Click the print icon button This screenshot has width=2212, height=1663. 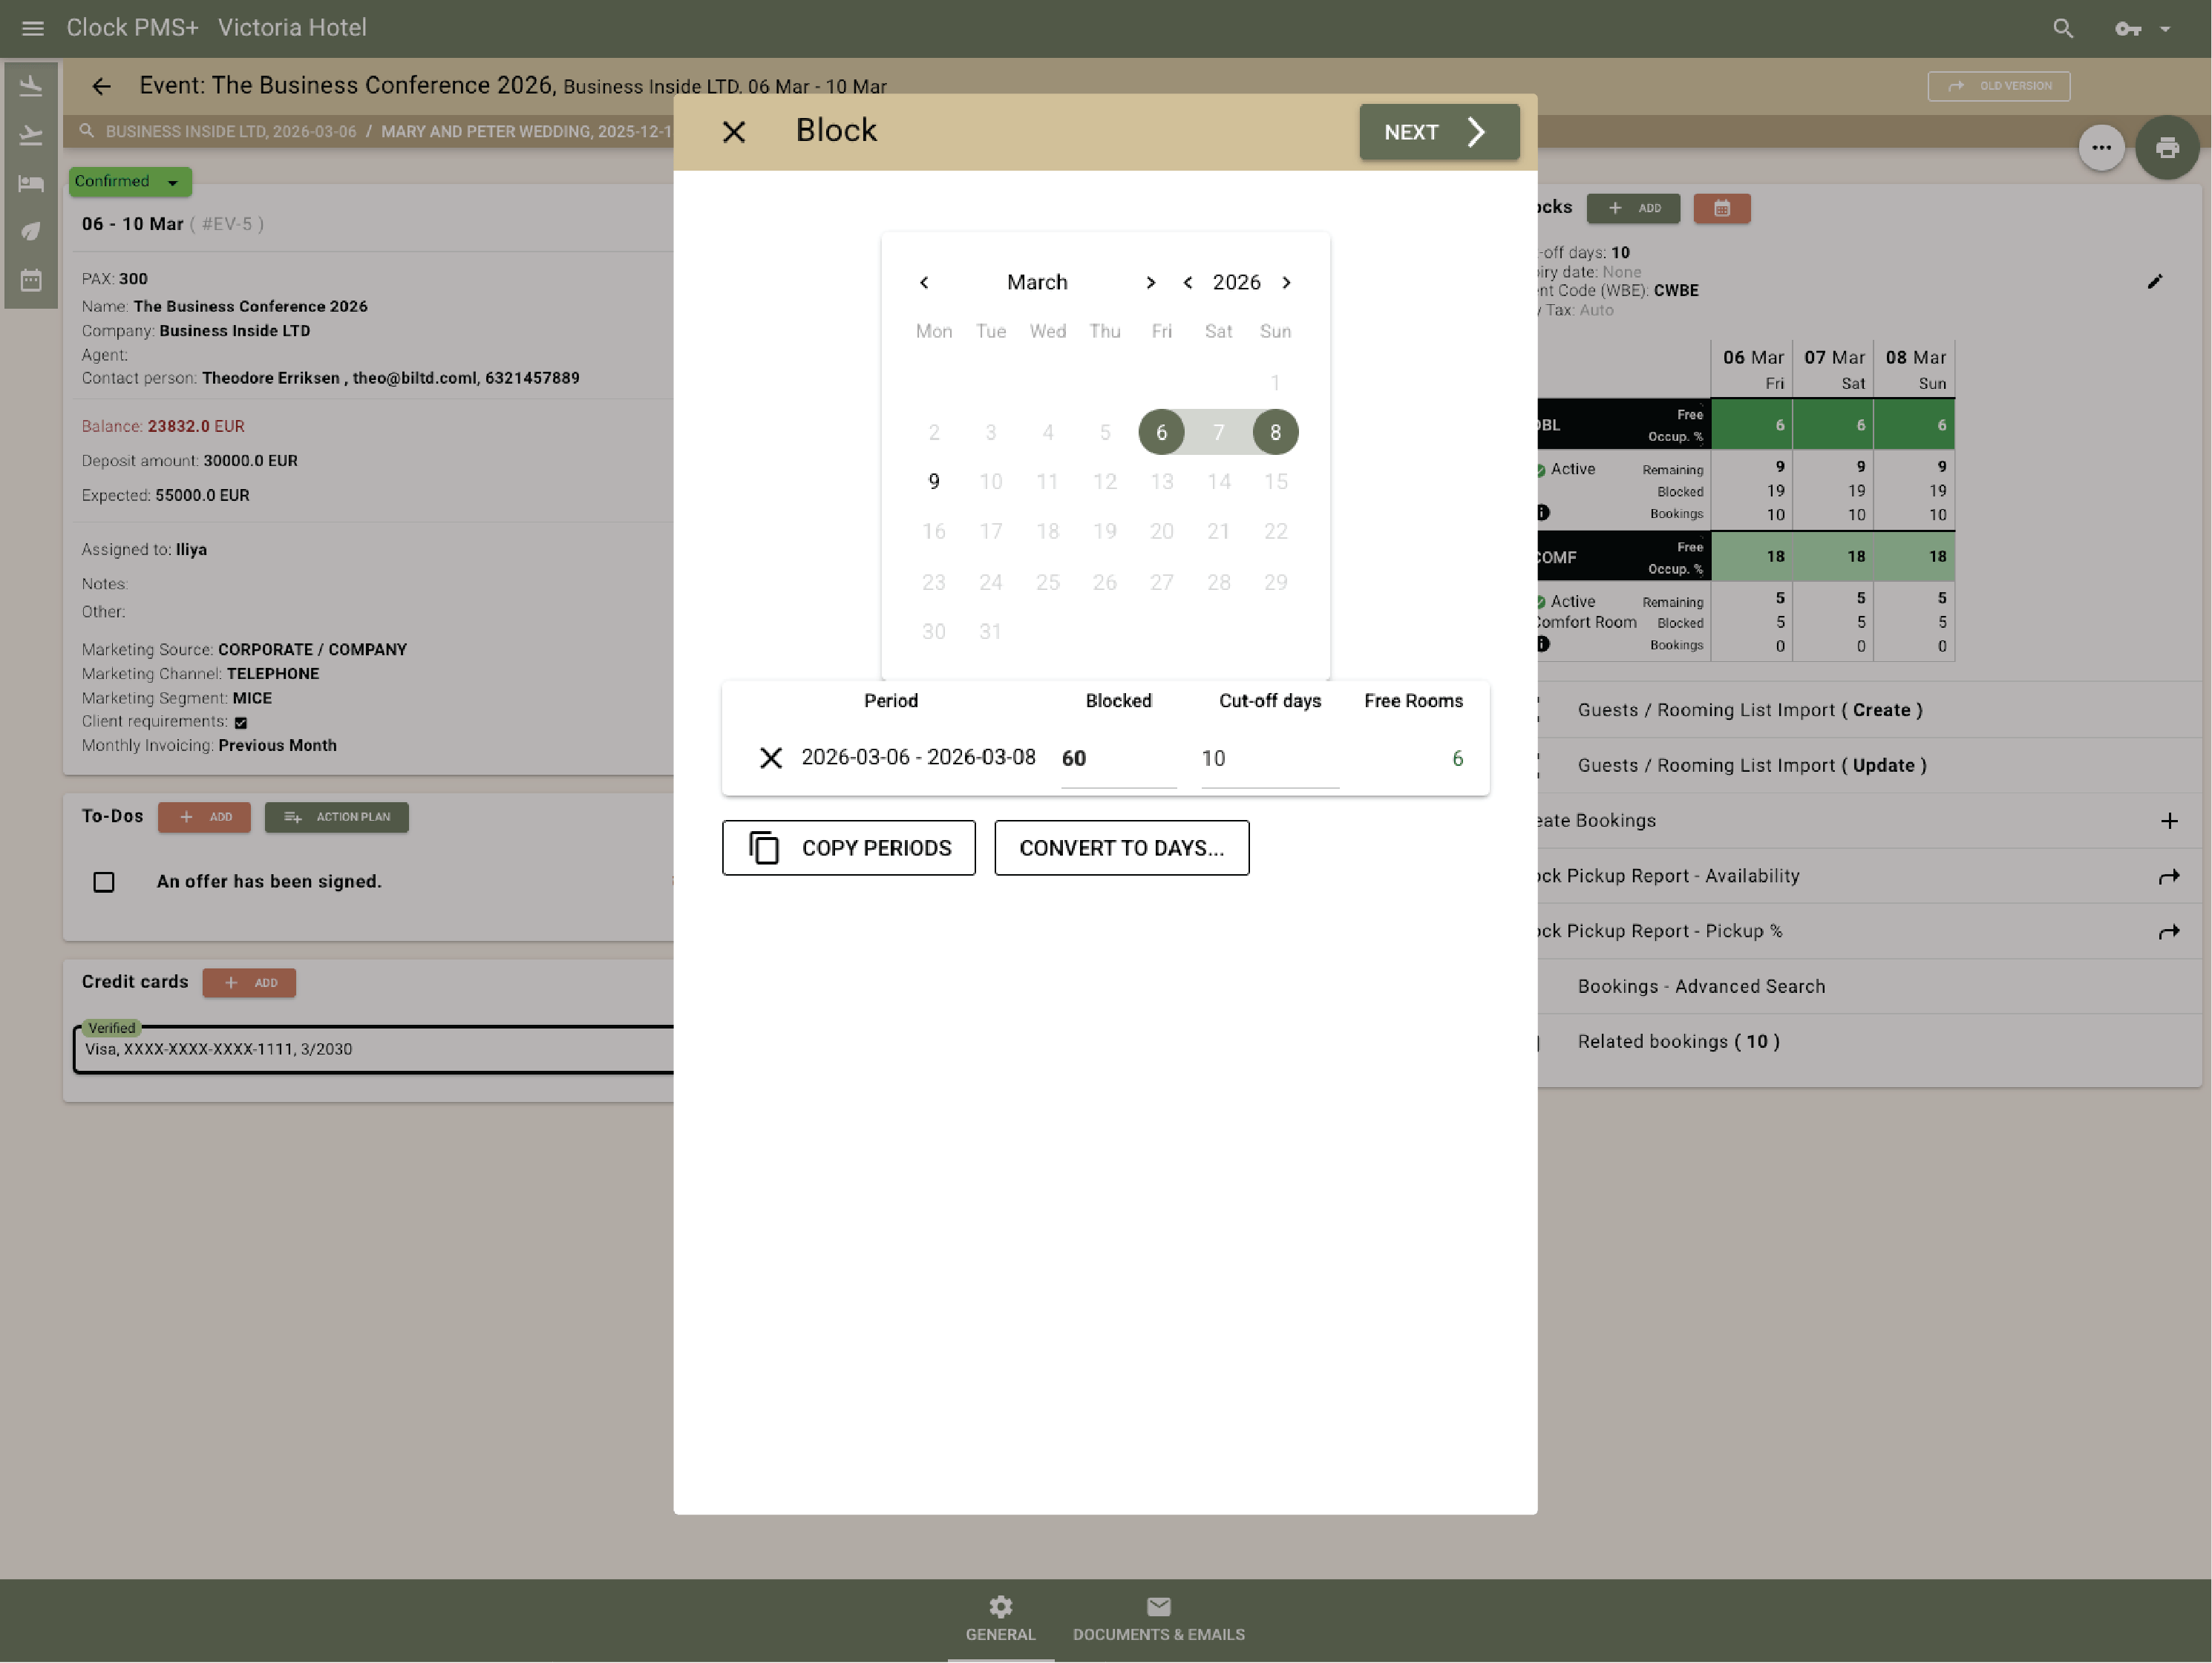(x=2166, y=148)
